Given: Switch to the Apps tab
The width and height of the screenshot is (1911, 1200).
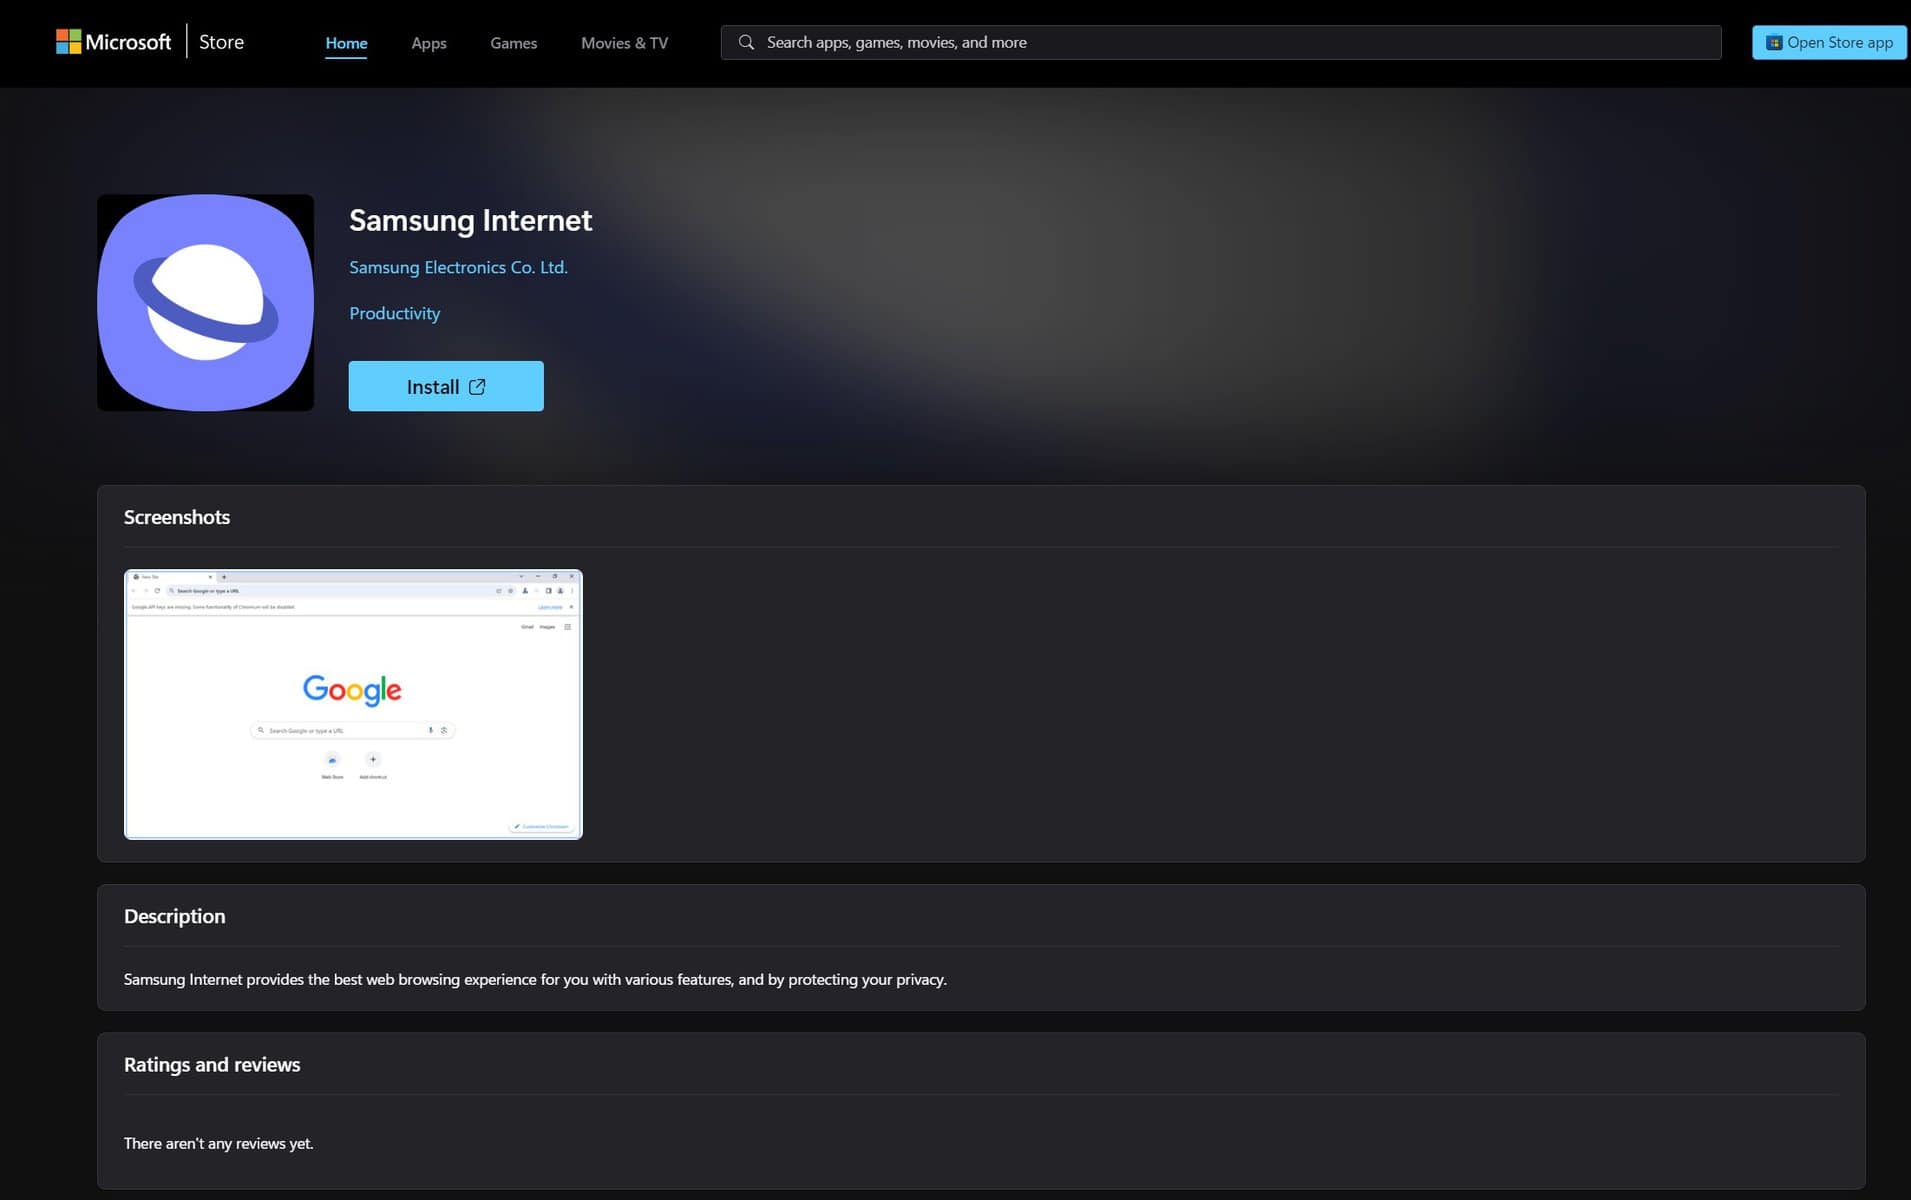Looking at the screenshot, I should pos(428,43).
